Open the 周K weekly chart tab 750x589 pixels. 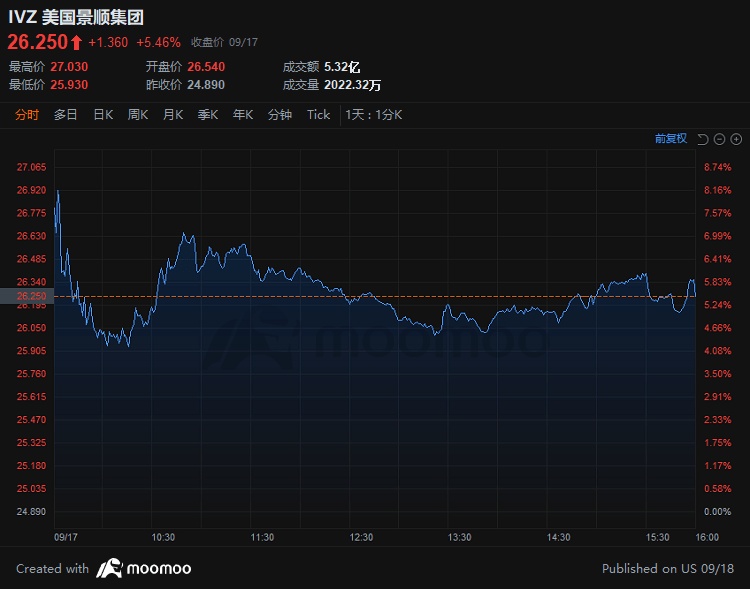(x=138, y=115)
